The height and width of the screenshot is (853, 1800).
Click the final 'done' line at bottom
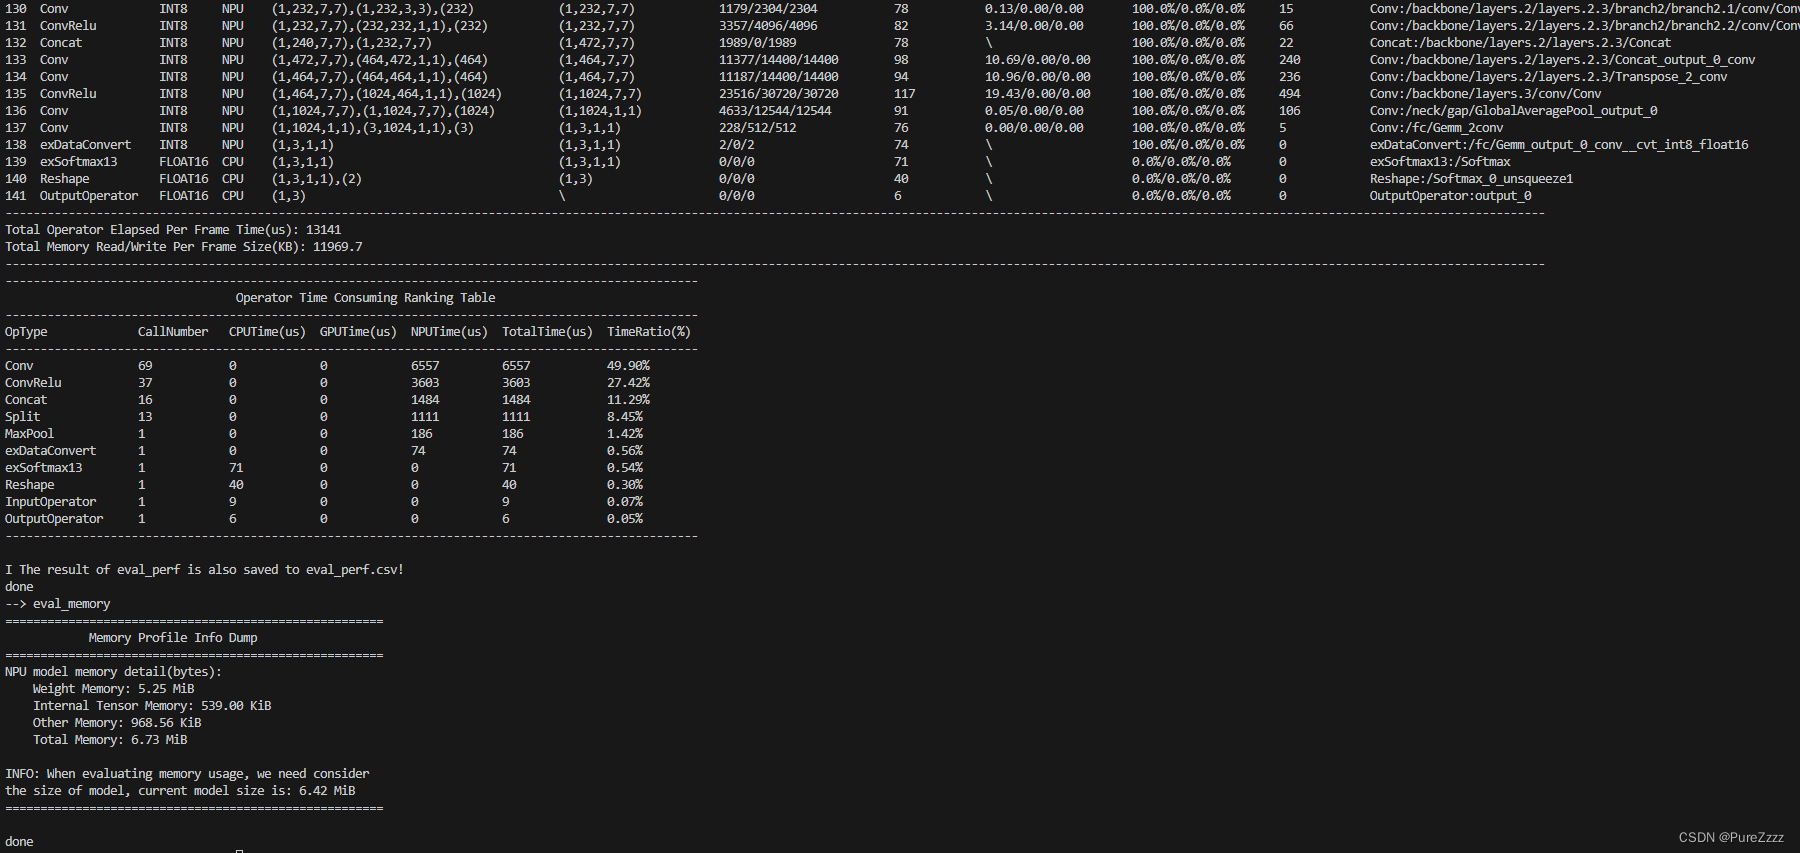pos(19,841)
